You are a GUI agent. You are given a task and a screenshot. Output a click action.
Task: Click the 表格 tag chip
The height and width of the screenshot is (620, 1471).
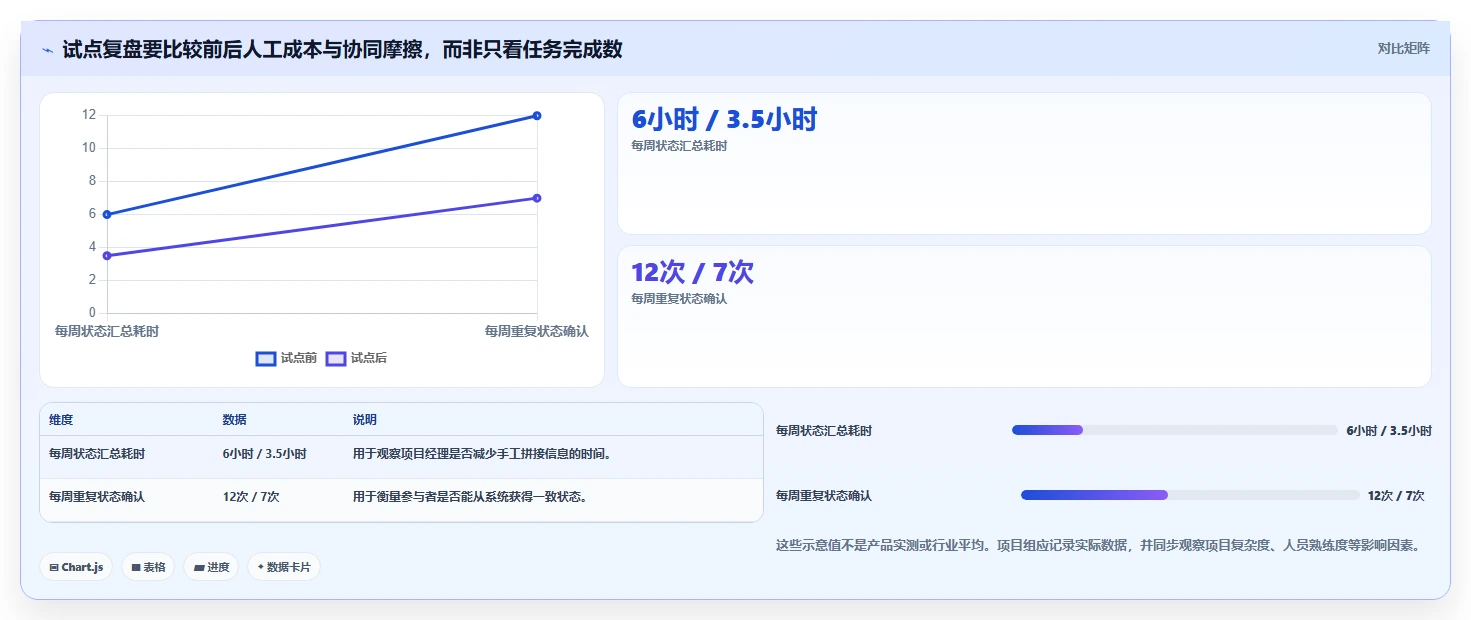point(148,567)
